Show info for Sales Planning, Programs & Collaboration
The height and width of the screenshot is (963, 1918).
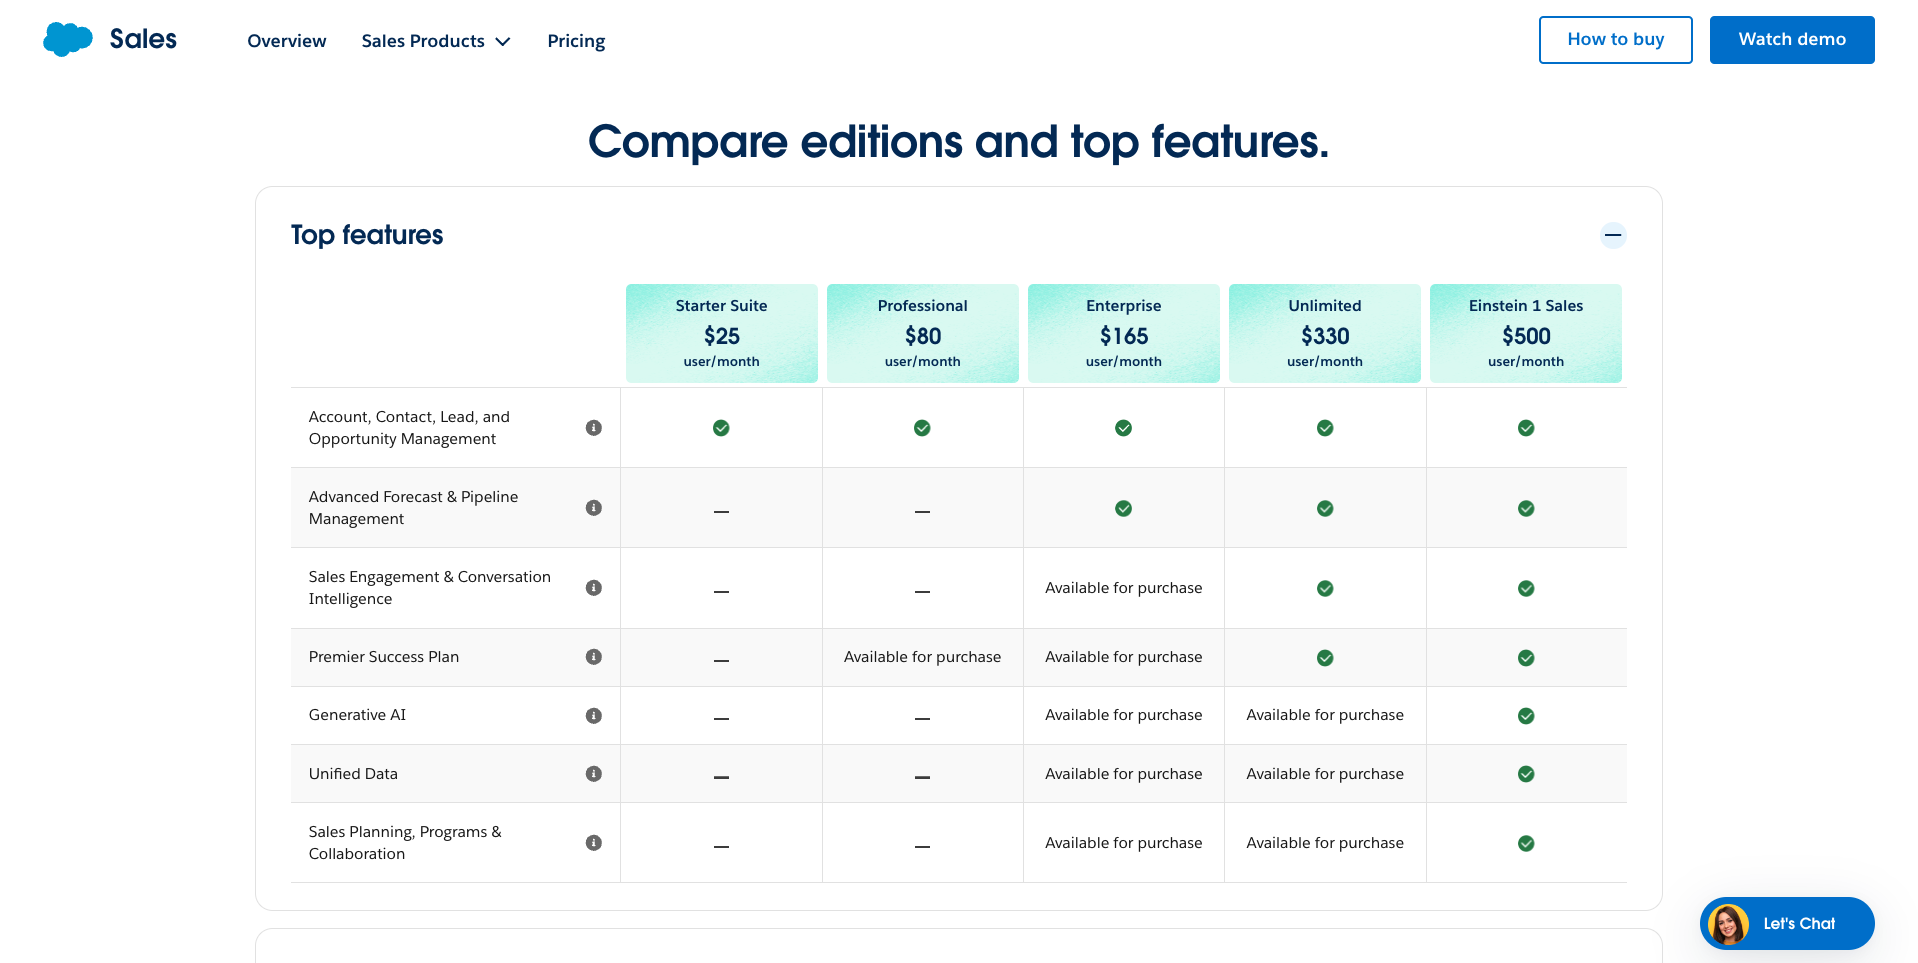tap(594, 843)
